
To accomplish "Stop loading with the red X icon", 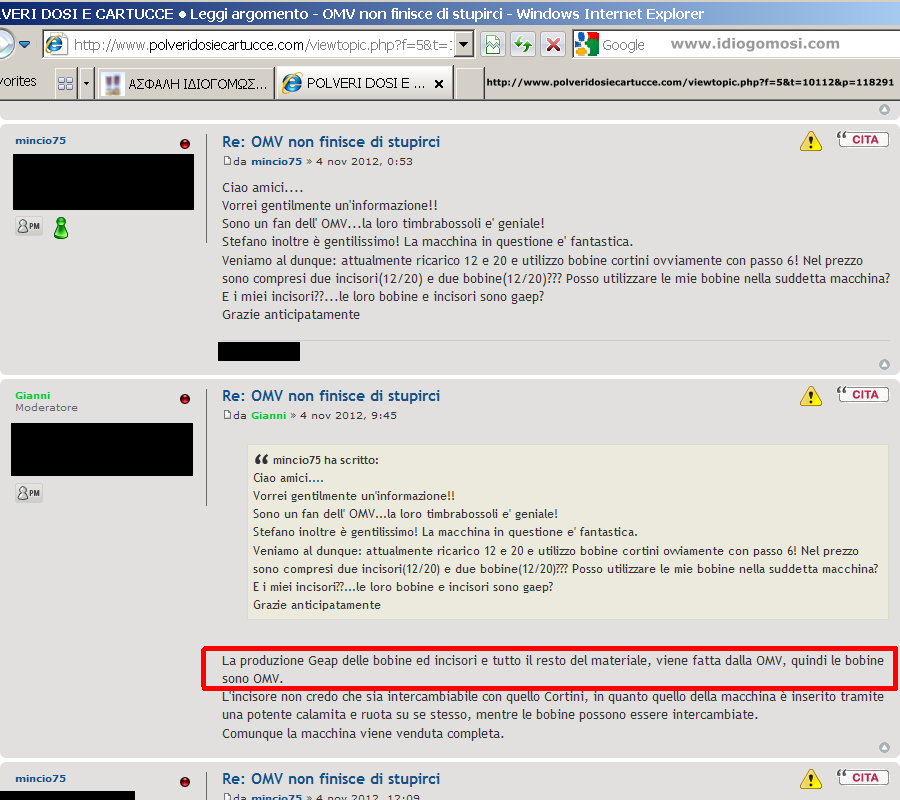I will click(x=553, y=44).
